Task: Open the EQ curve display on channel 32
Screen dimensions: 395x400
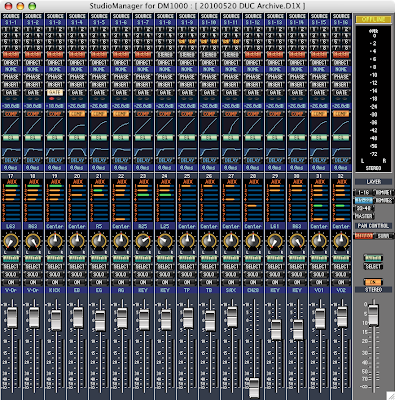Action: pyautogui.click(x=341, y=149)
